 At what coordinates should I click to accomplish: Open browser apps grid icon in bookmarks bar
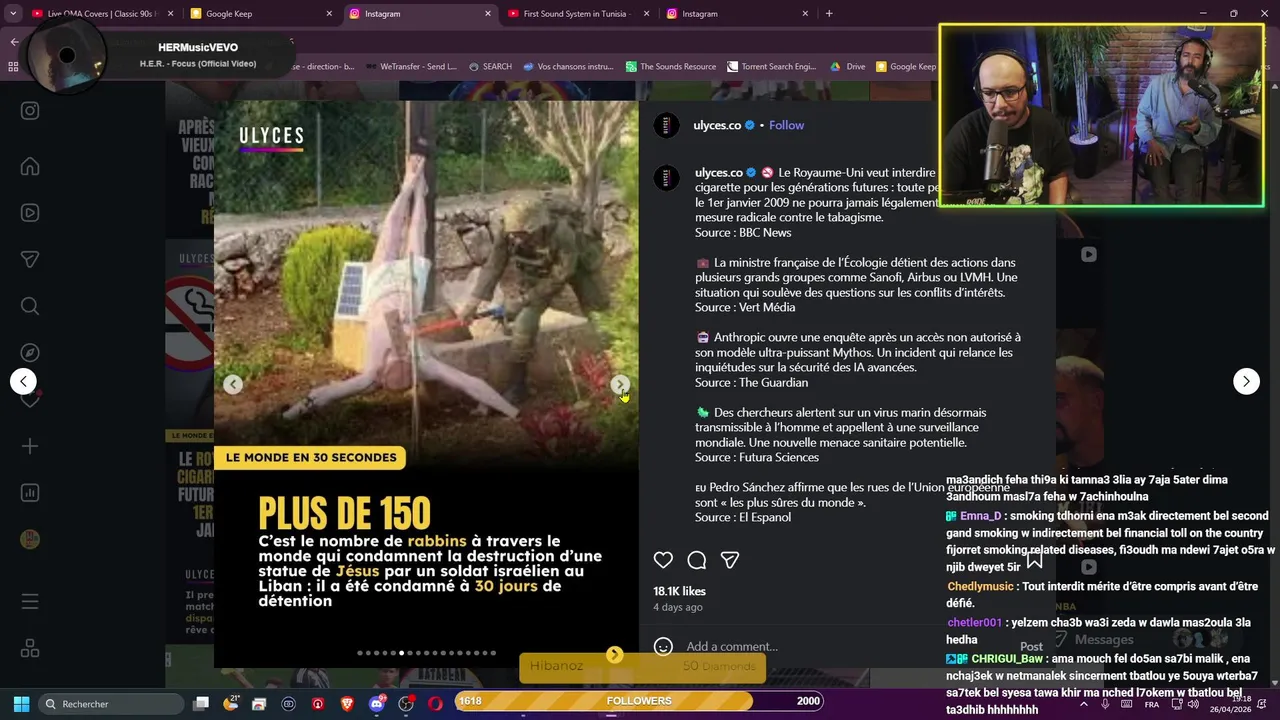coord(13,67)
